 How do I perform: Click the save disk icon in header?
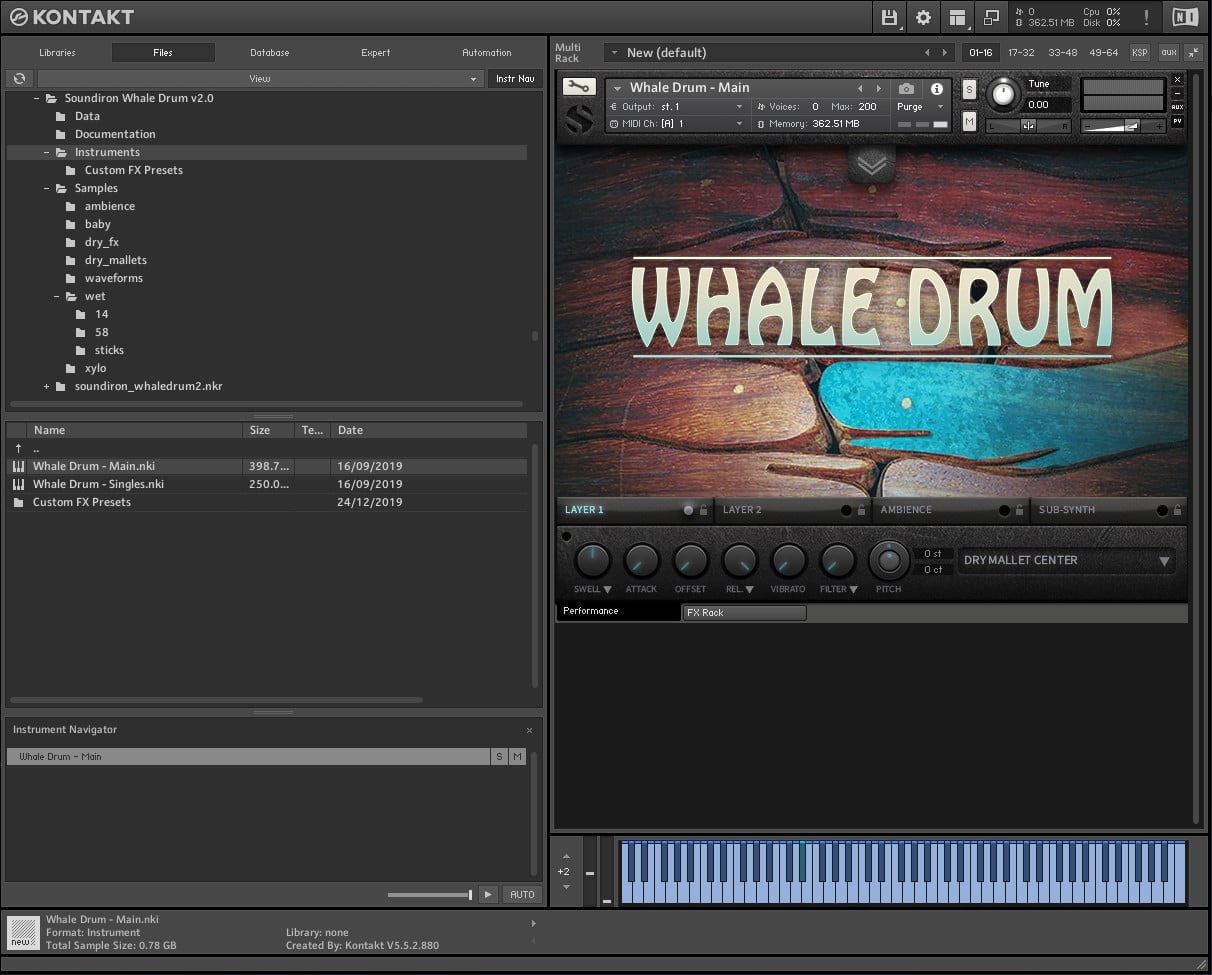888,17
